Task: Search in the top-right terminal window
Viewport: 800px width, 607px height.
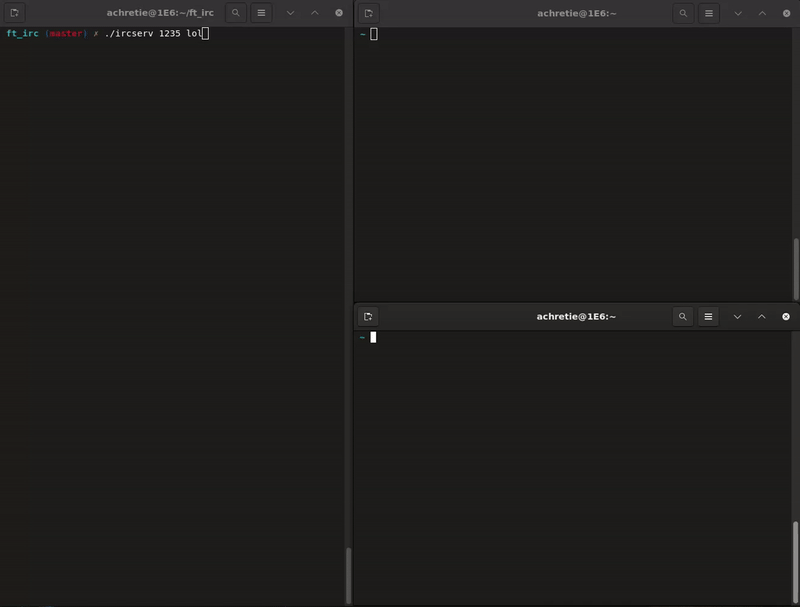Action: pyautogui.click(x=683, y=13)
